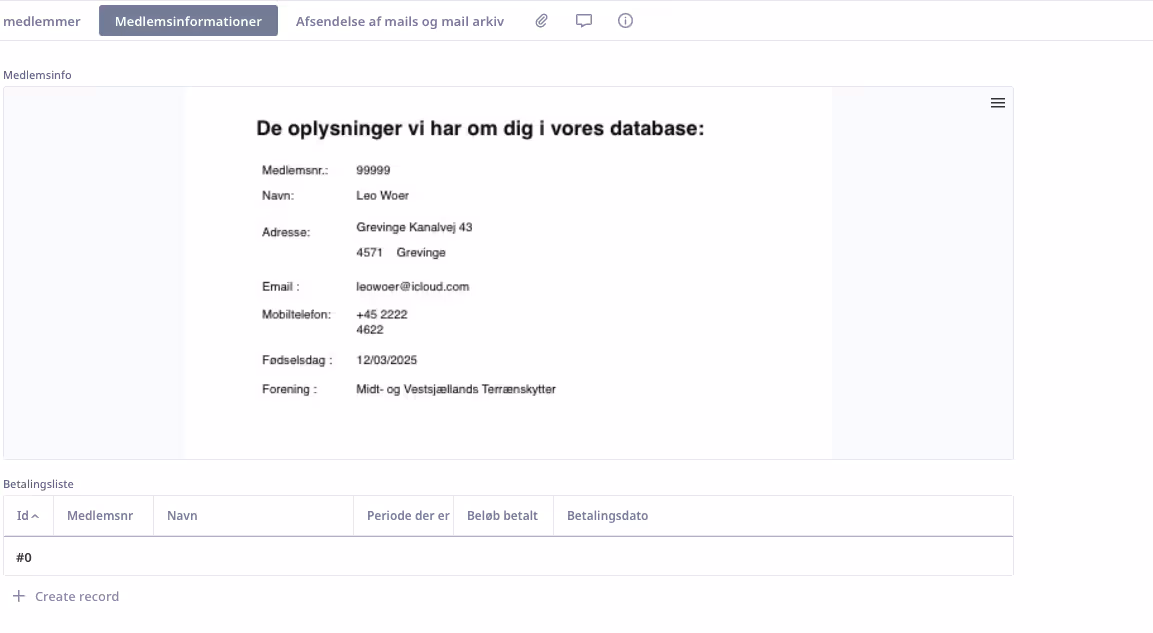Viewport: 1153px width, 633px height.
Task: Click the mobile number +45 2222 4622
Action: (382, 322)
